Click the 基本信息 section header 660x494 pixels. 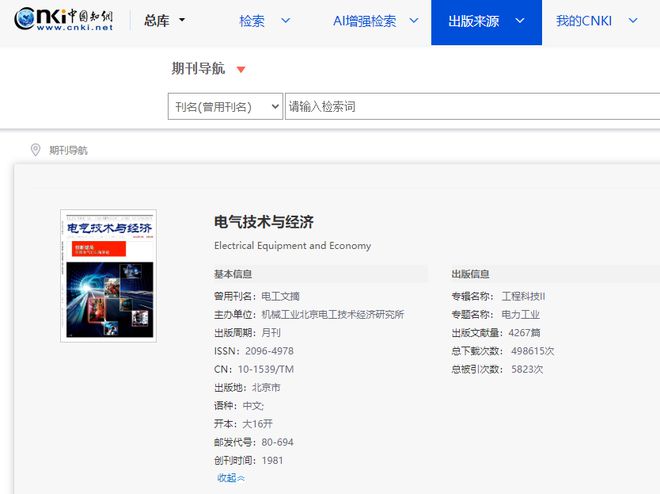tap(233, 274)
